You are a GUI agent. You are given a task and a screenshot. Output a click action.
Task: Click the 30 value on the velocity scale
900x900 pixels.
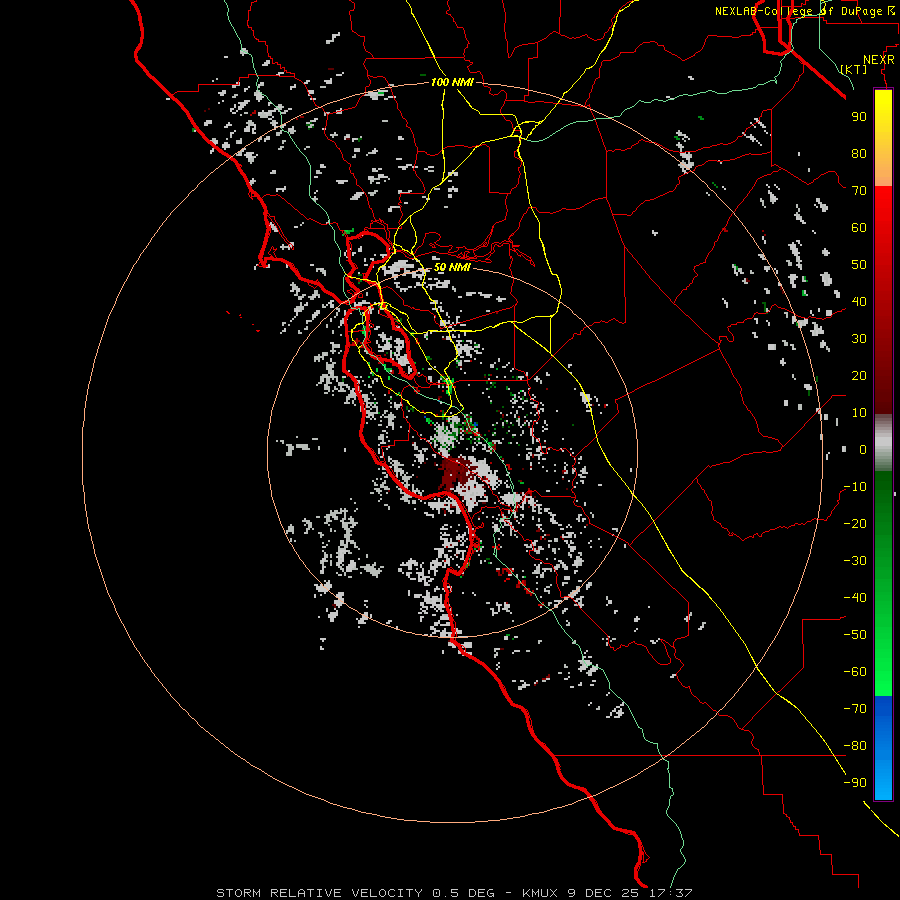[x=859, y=339]
